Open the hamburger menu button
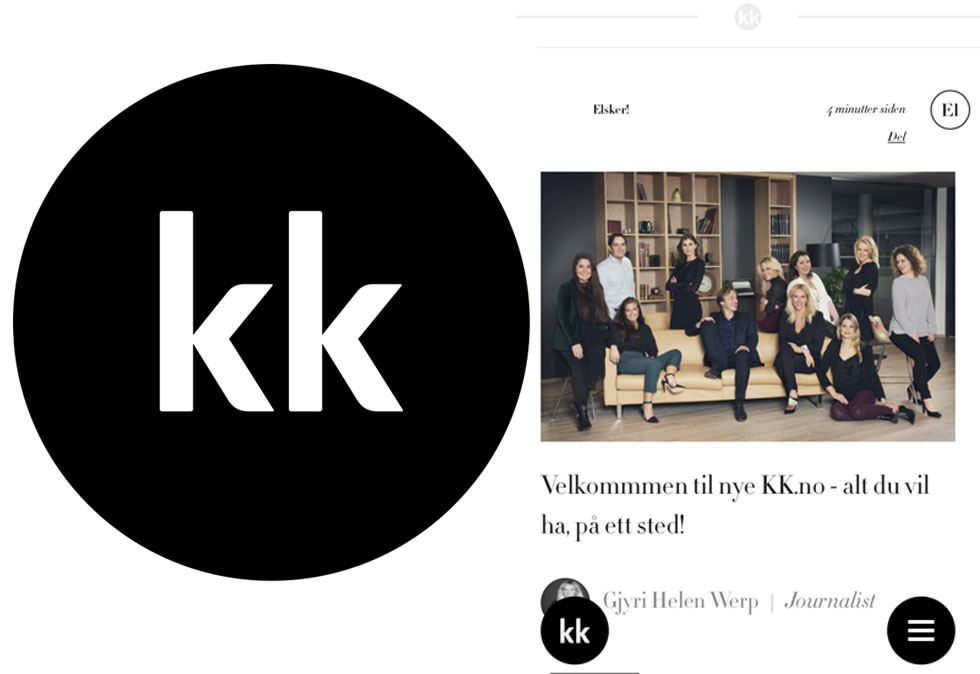980x674 pixels. [x=921, y=630]
